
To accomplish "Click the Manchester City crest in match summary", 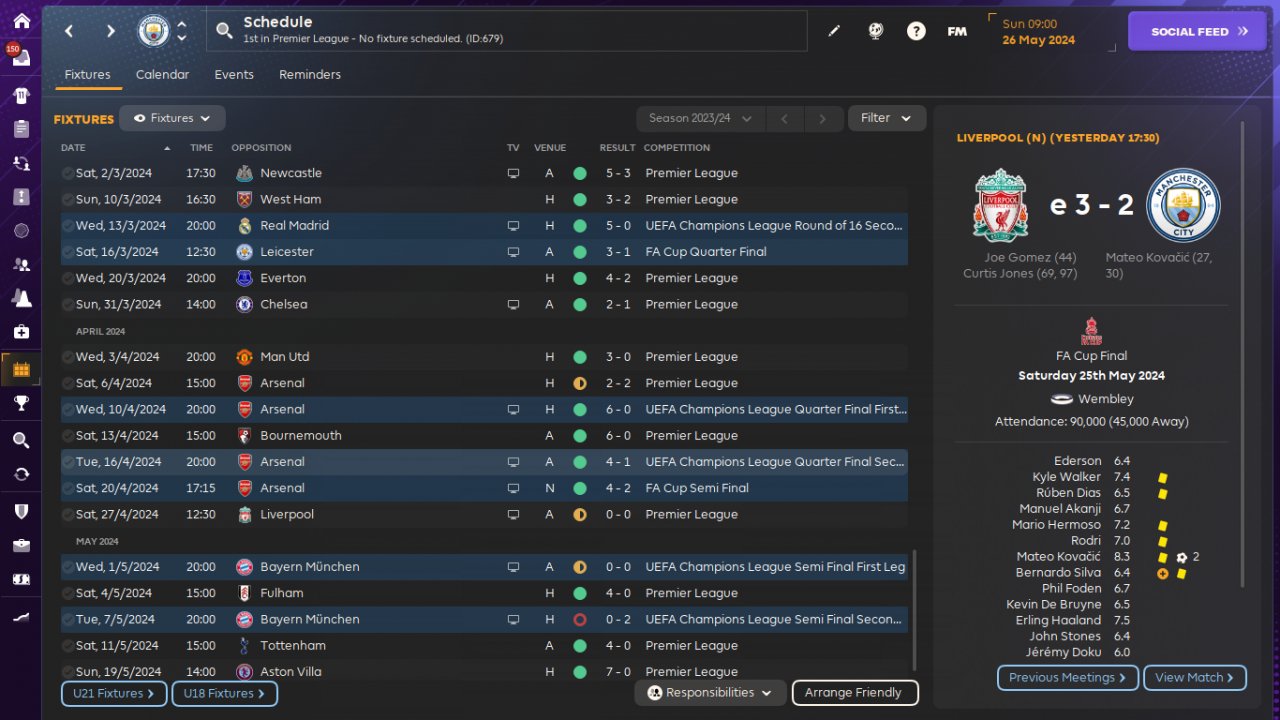I will click(x=1184, y=205).
